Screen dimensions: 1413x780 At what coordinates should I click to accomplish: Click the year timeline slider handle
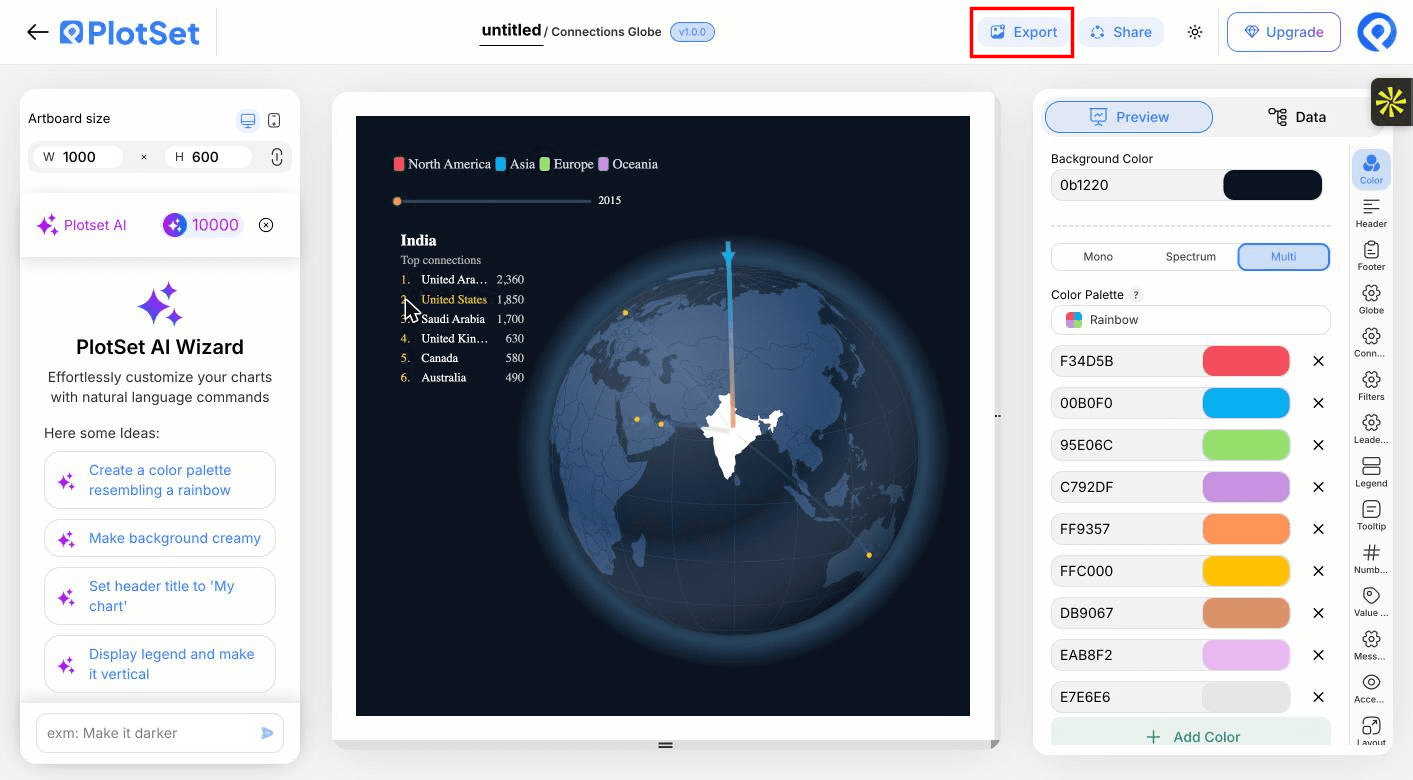(x=397, y=201)
